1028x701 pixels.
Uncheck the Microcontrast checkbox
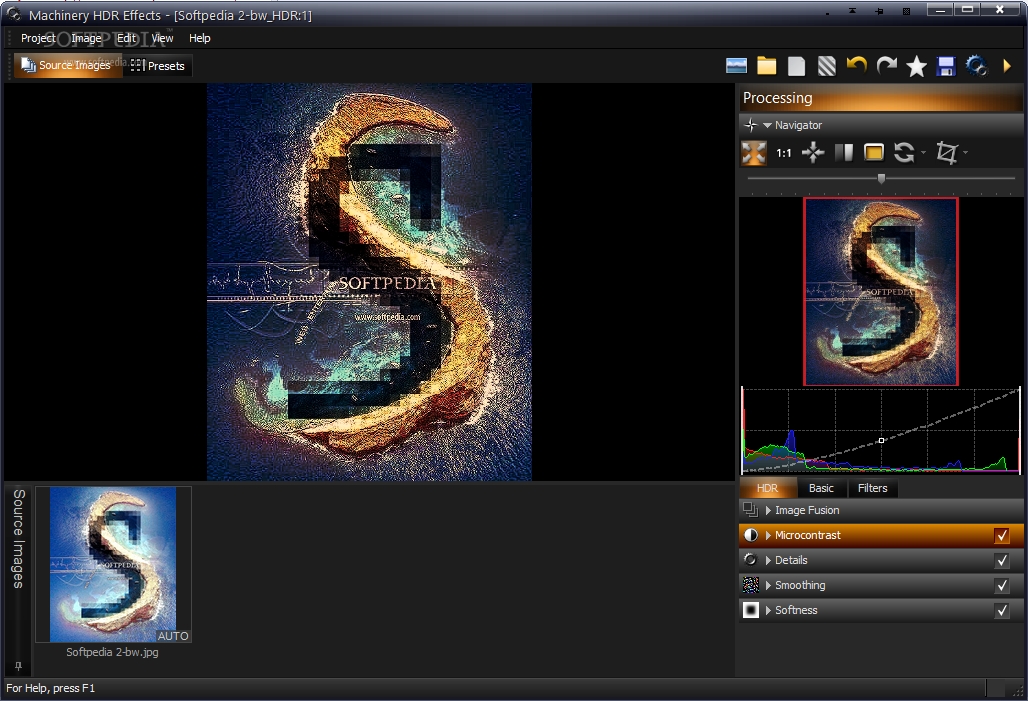point(1002,535)
